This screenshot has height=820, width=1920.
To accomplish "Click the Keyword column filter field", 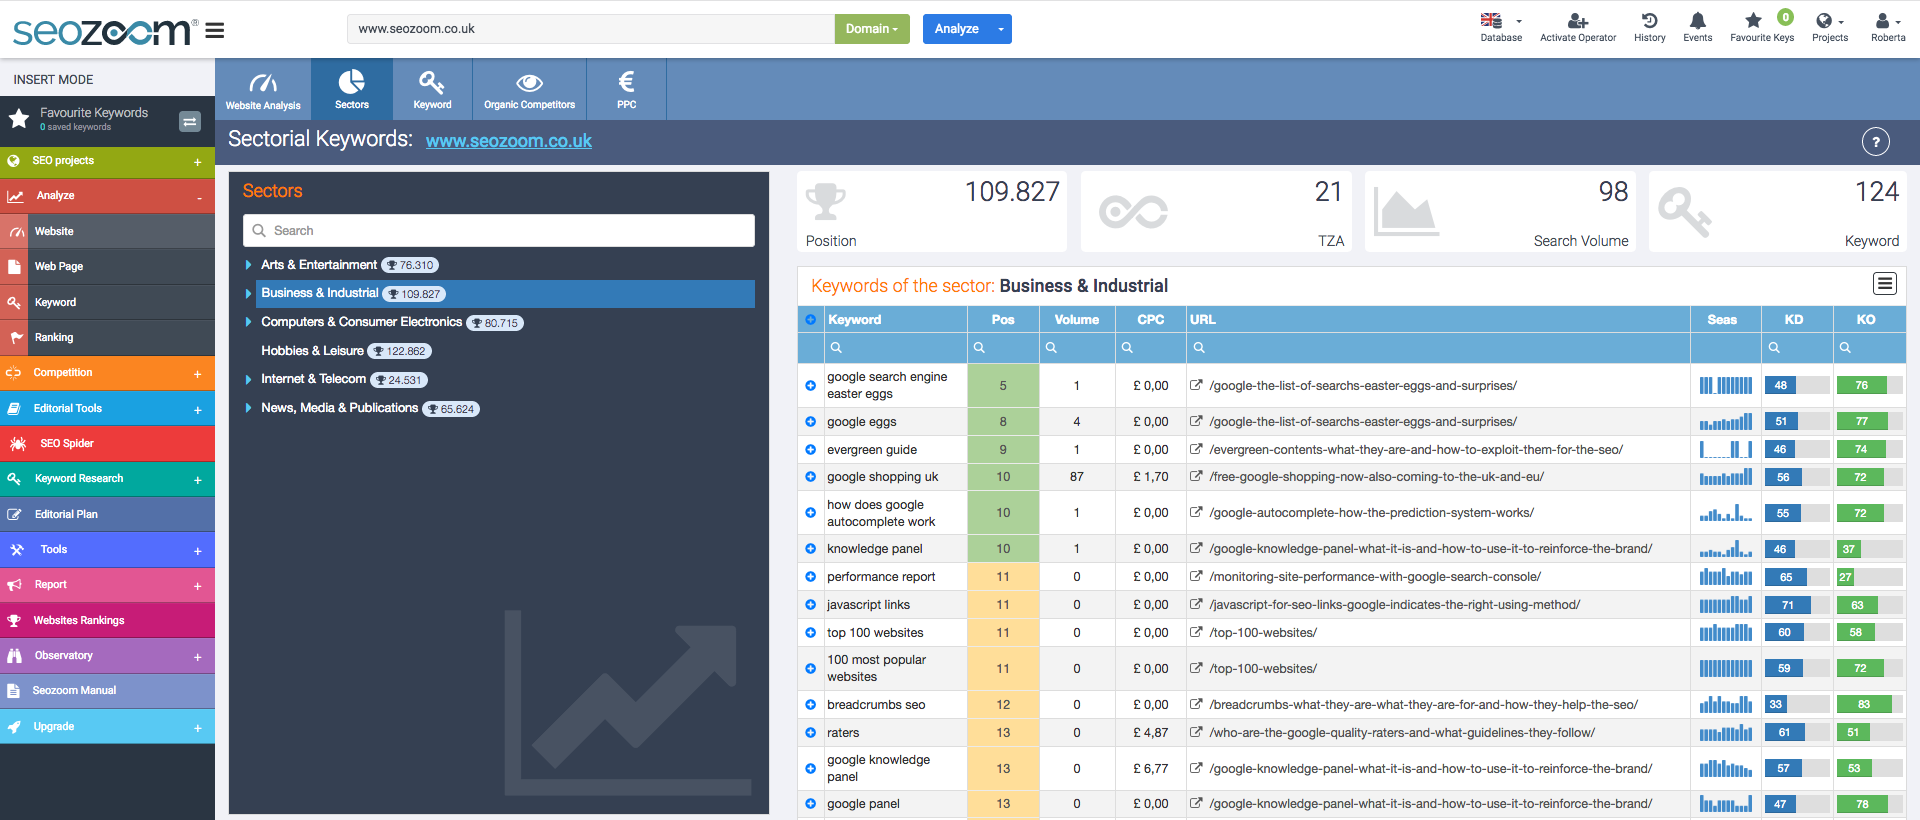I will 897,348.
